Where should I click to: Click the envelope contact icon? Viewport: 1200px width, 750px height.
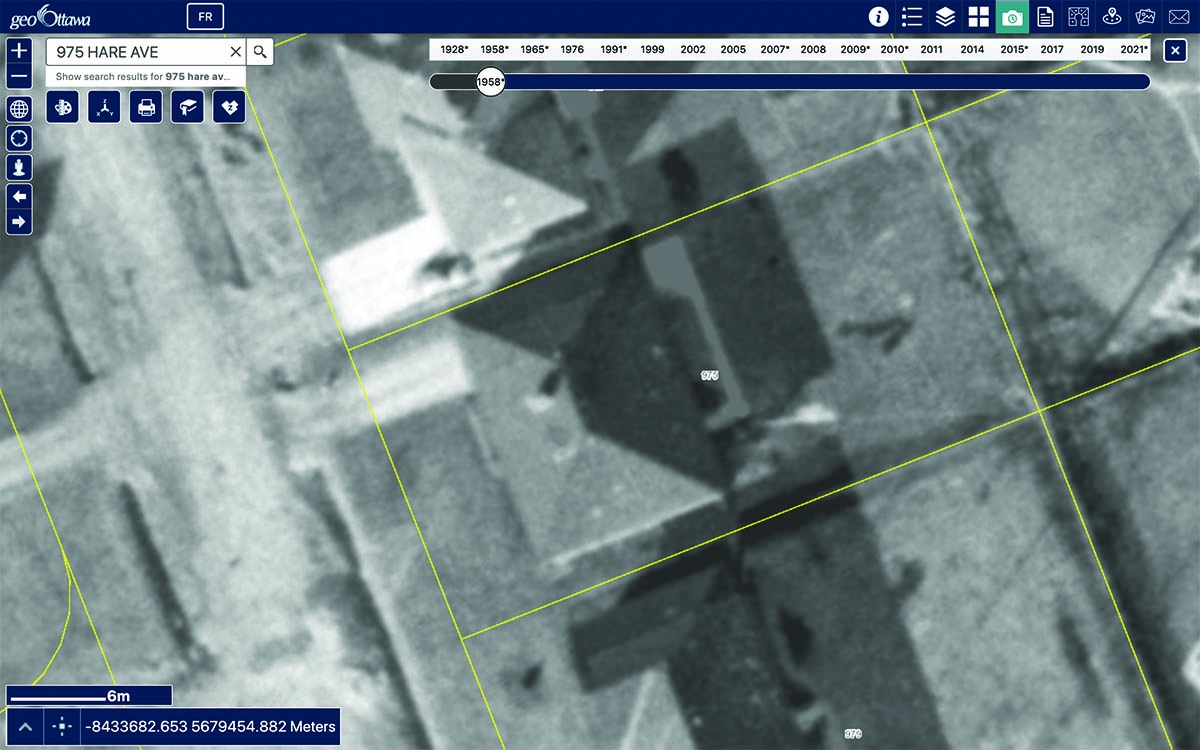click(x=1179, y=17)
